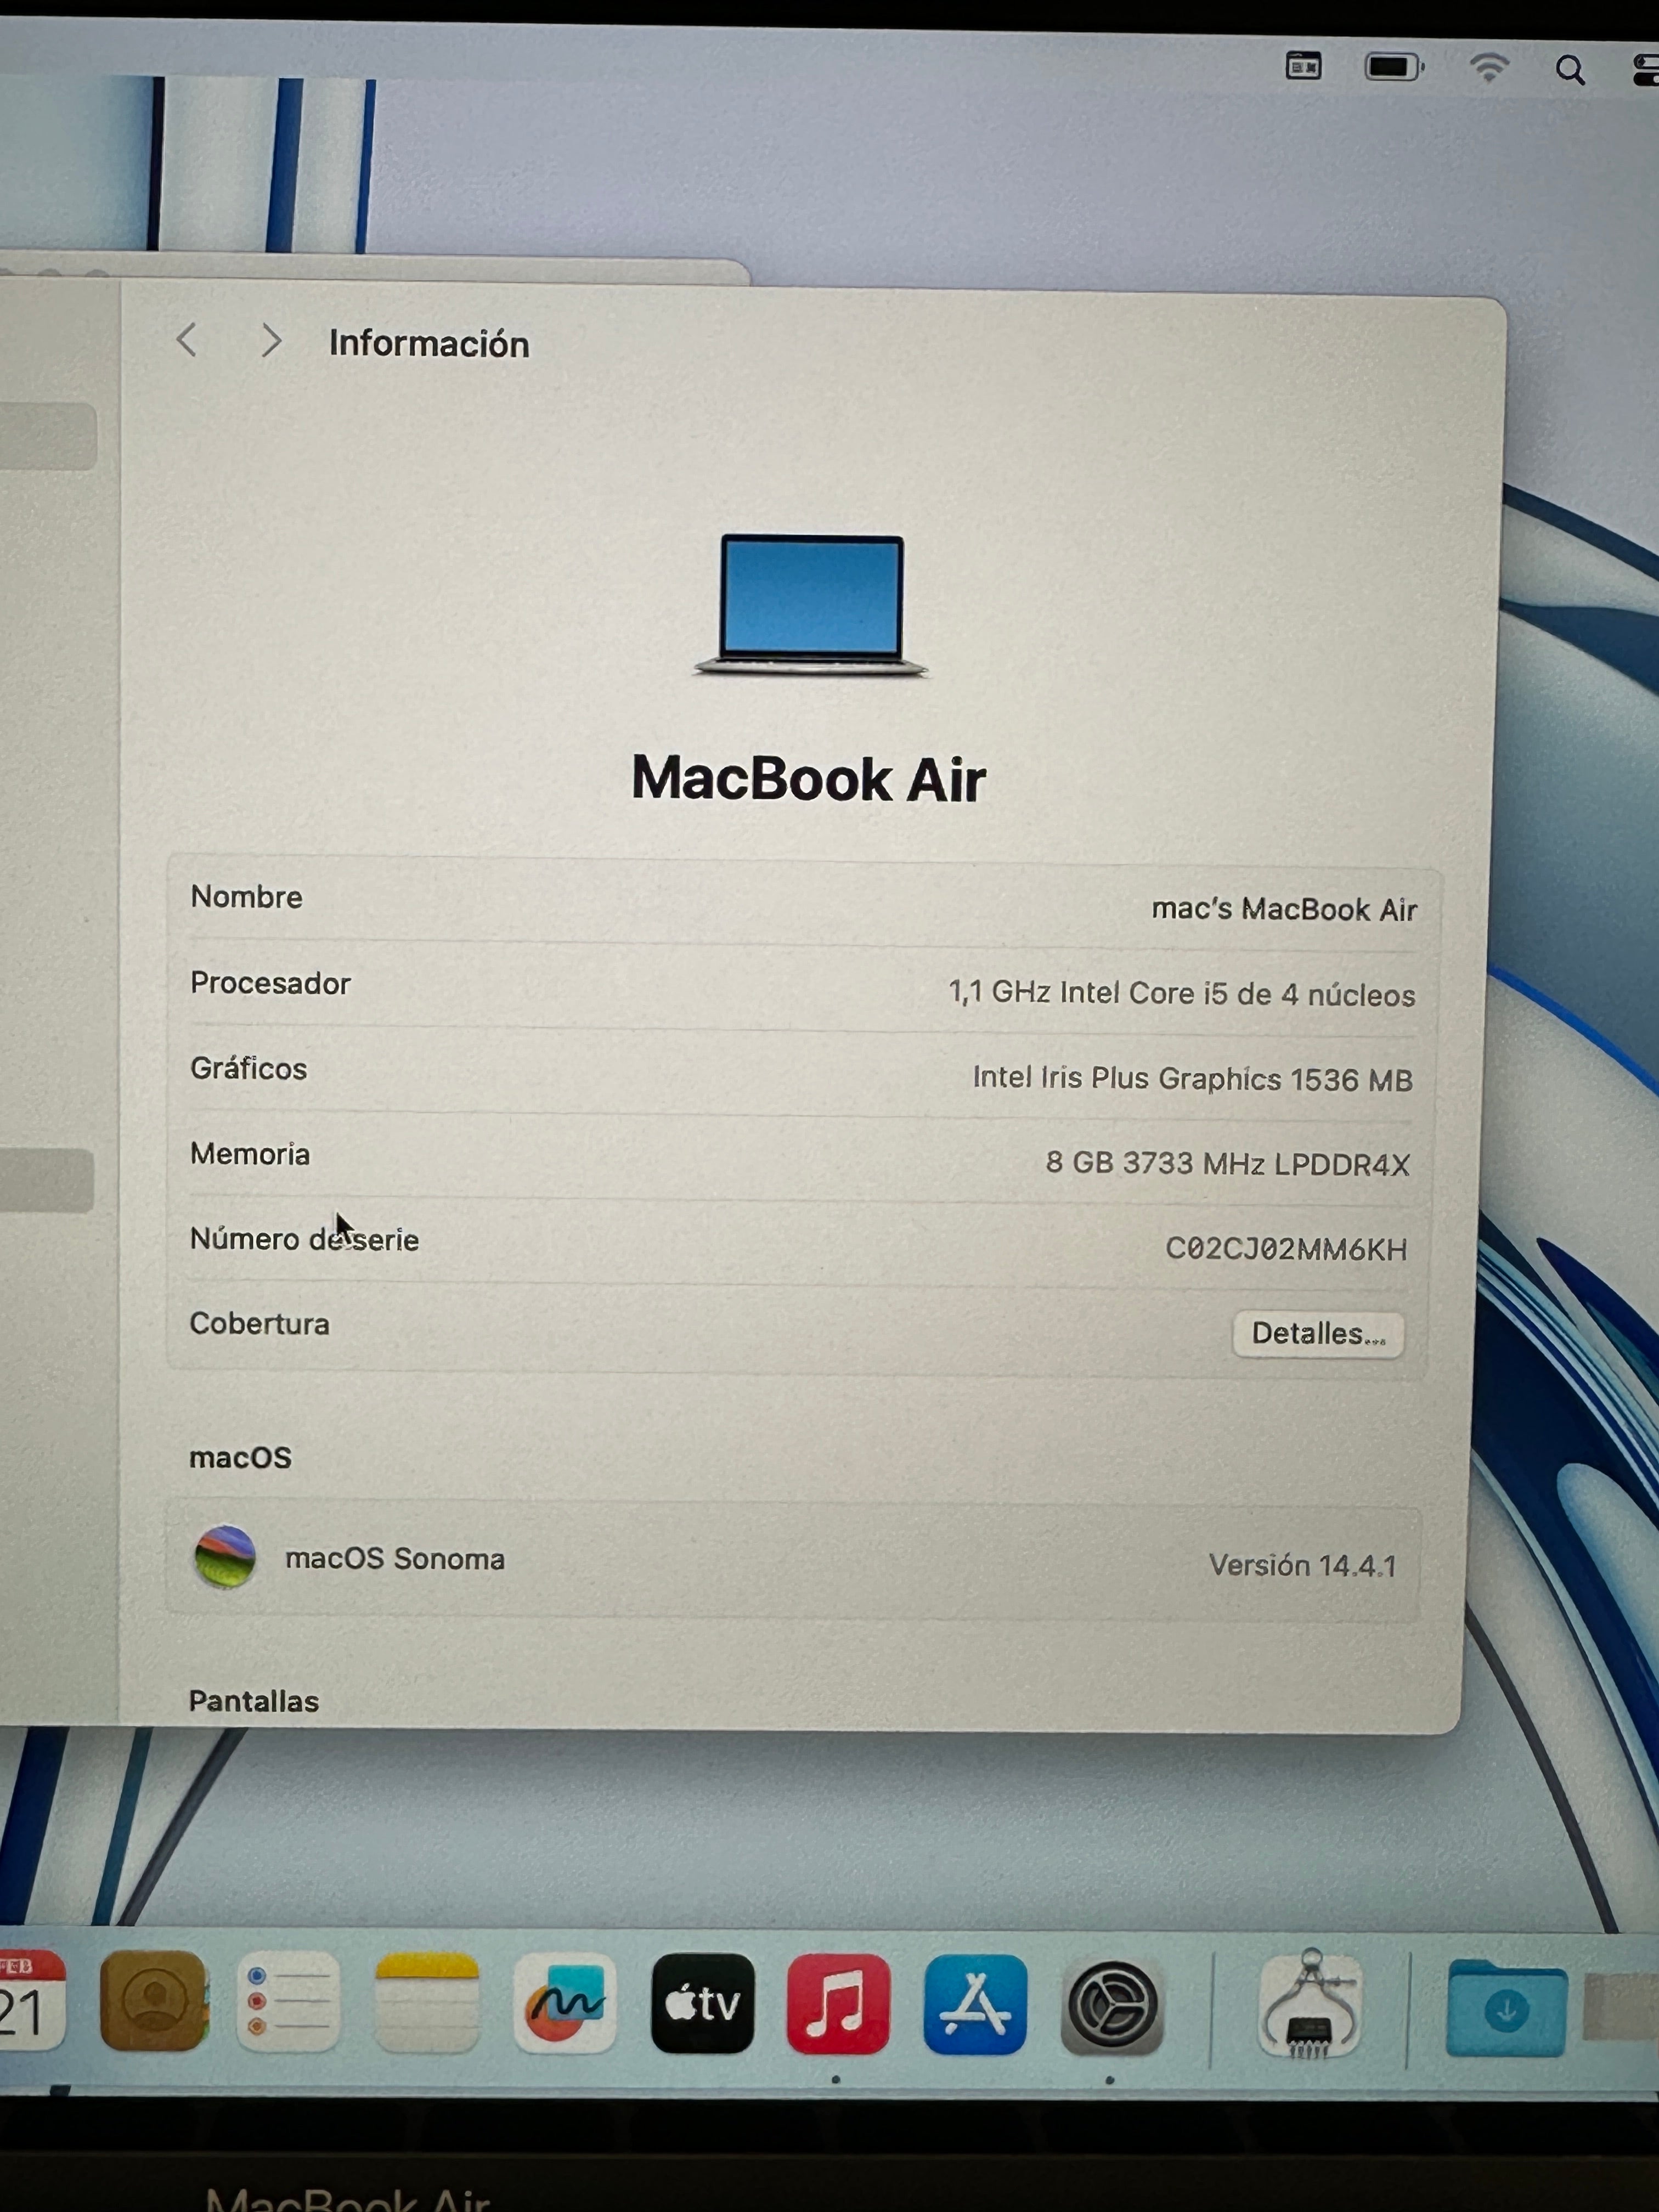Screen dimensions: 1659x2212
Task: Open Notes app in the Dock
Action: pos(427,2003)
